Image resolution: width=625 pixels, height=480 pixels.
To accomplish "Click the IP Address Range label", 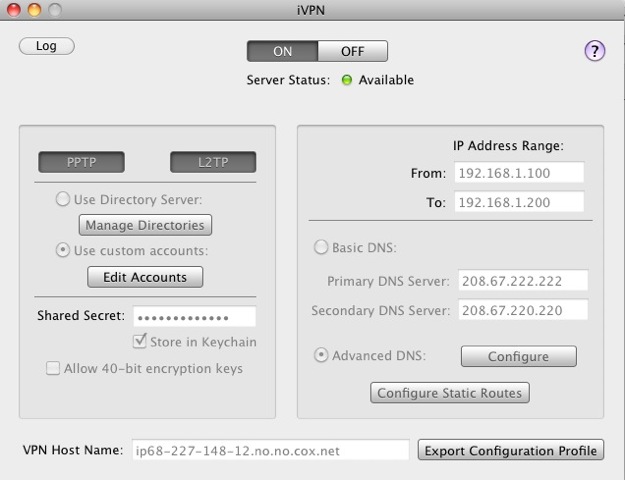I will click(508, 146).
